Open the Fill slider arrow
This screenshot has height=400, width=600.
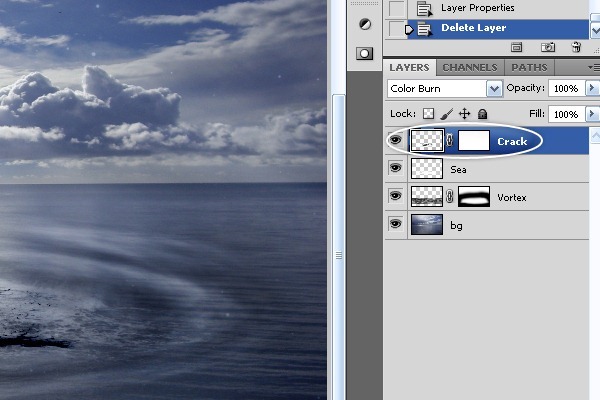point(593,115)
